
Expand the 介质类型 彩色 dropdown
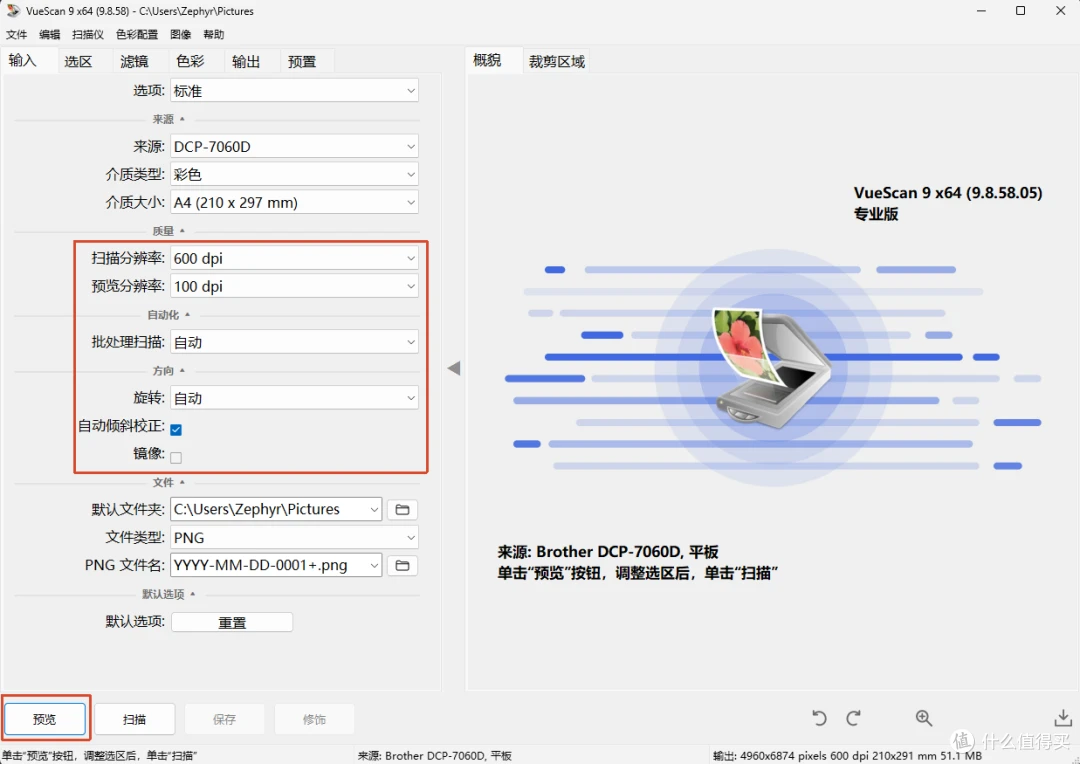294,174
